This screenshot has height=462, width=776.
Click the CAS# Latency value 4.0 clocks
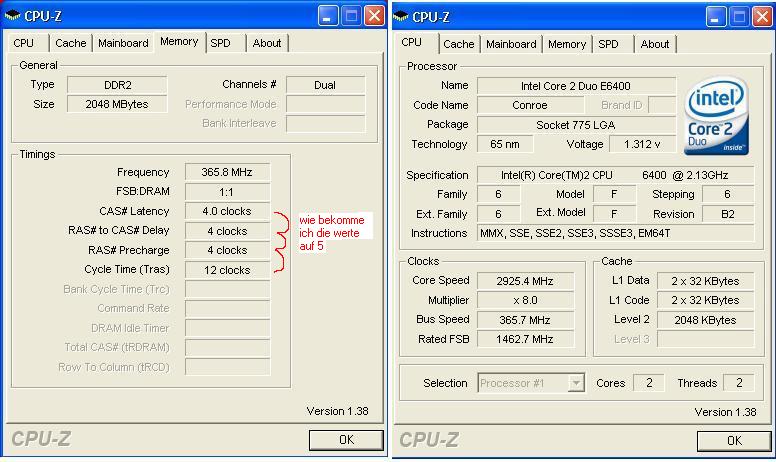tap(228, 211)
